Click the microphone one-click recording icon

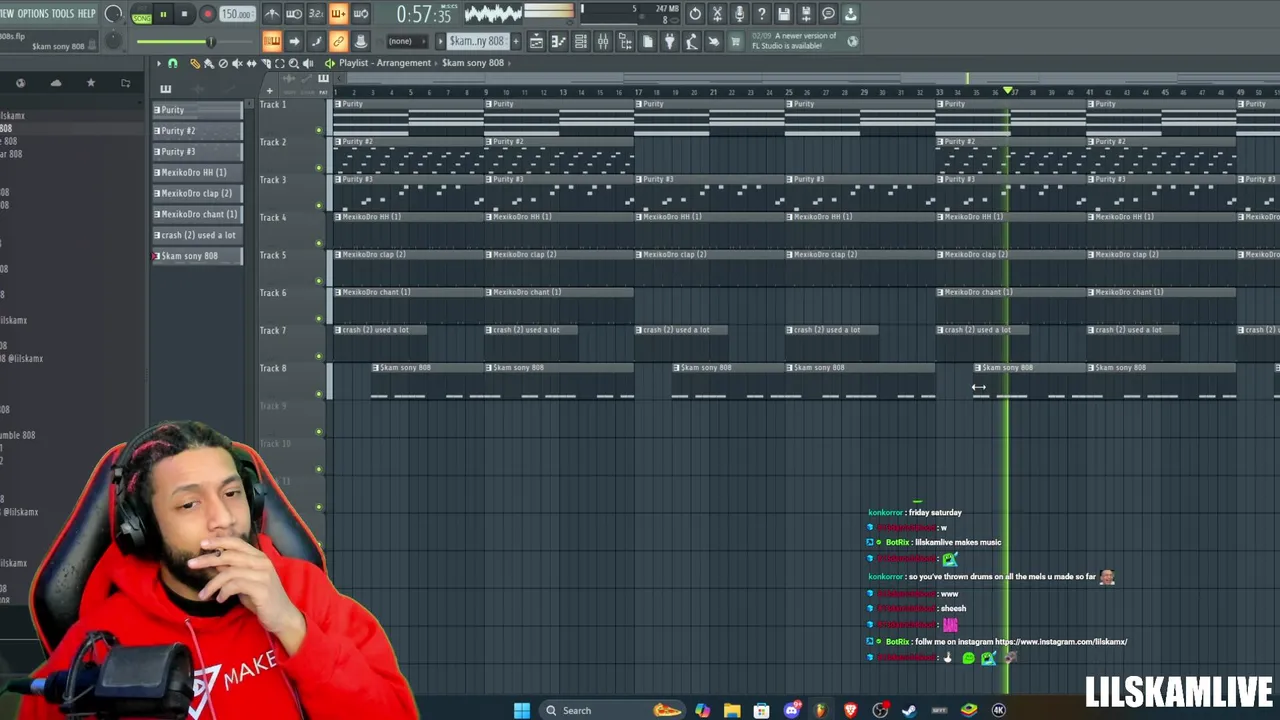pos(739,14)
